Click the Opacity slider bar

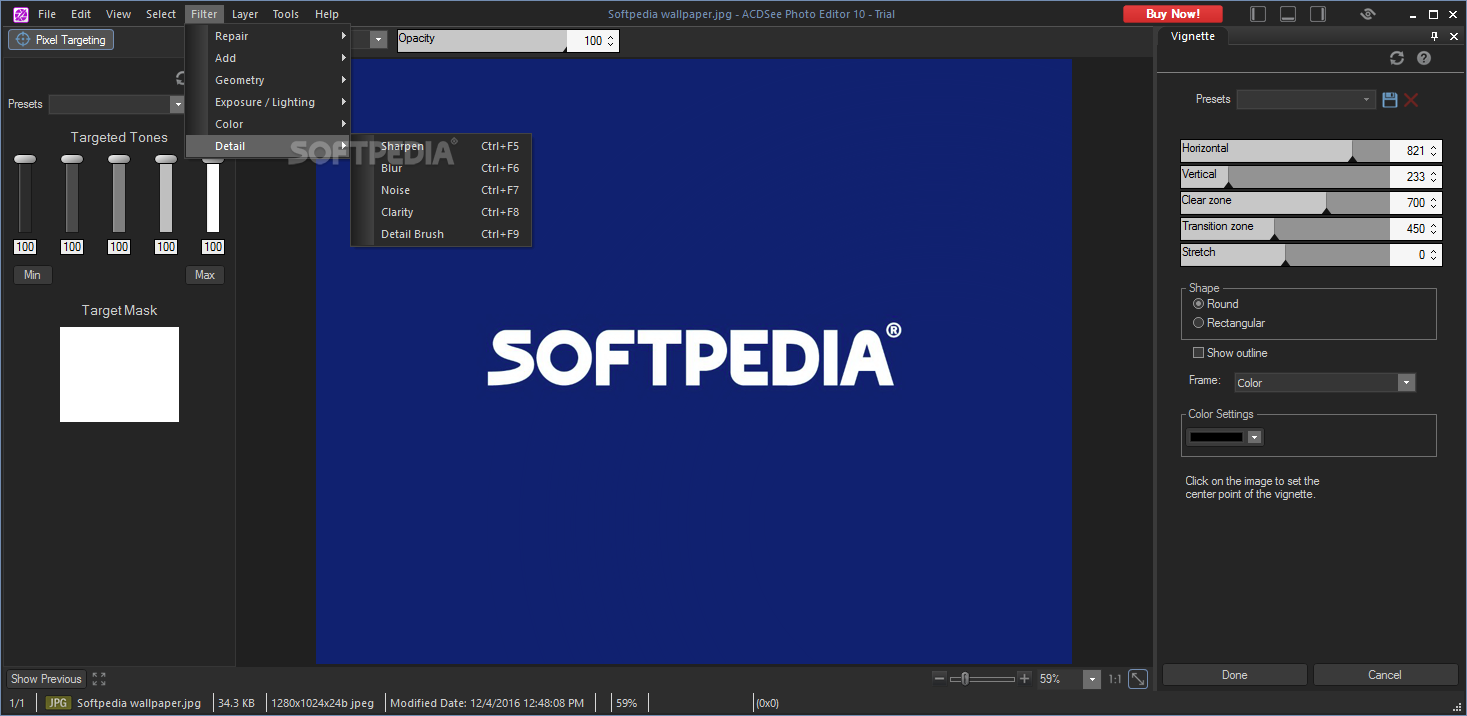point(482,41)
